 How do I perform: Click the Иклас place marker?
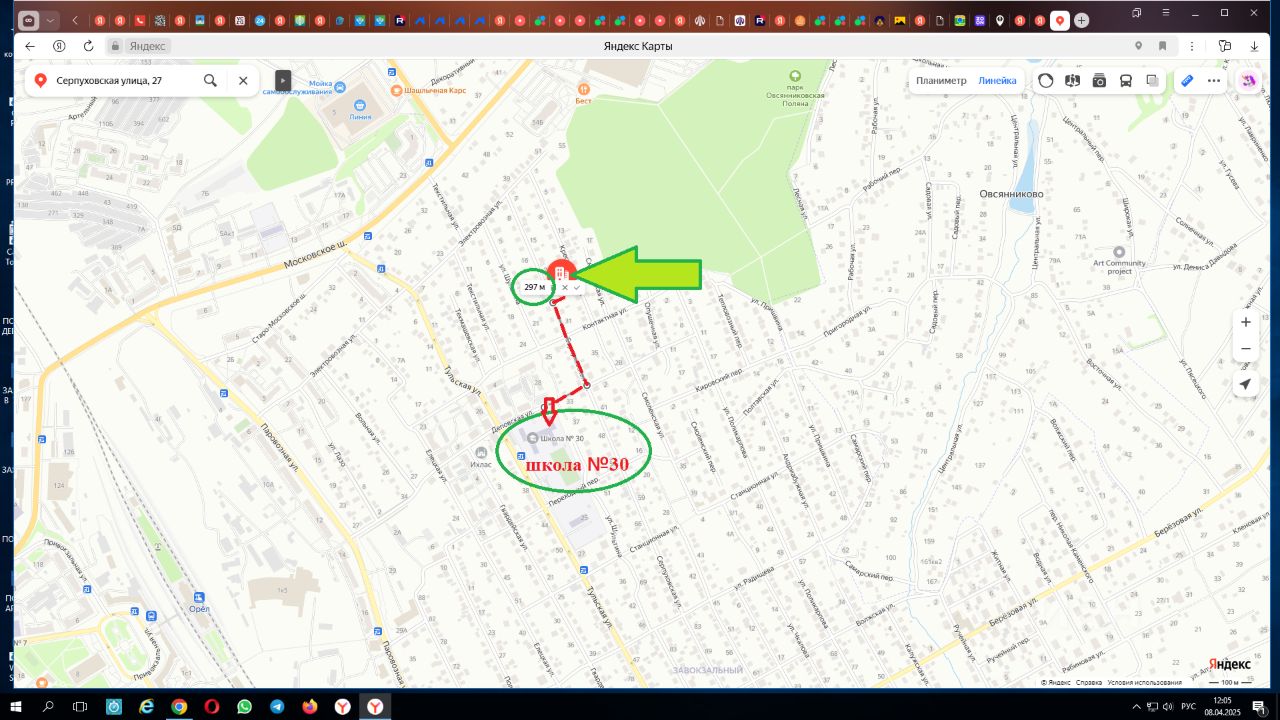481,452
